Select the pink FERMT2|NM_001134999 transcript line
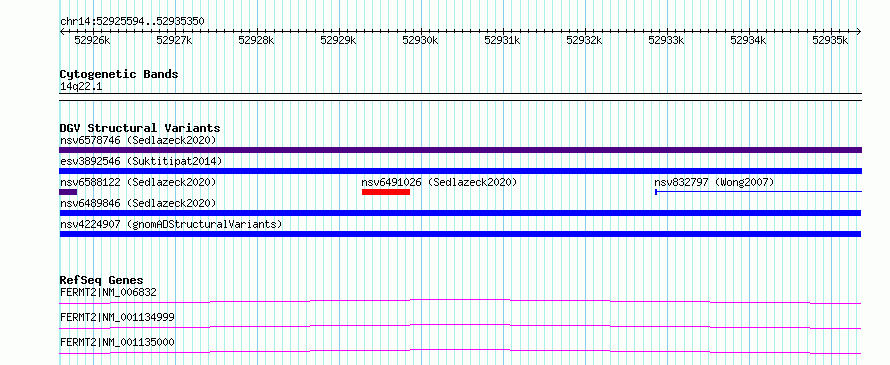The image size is (890, 365). tap(460, 326)
